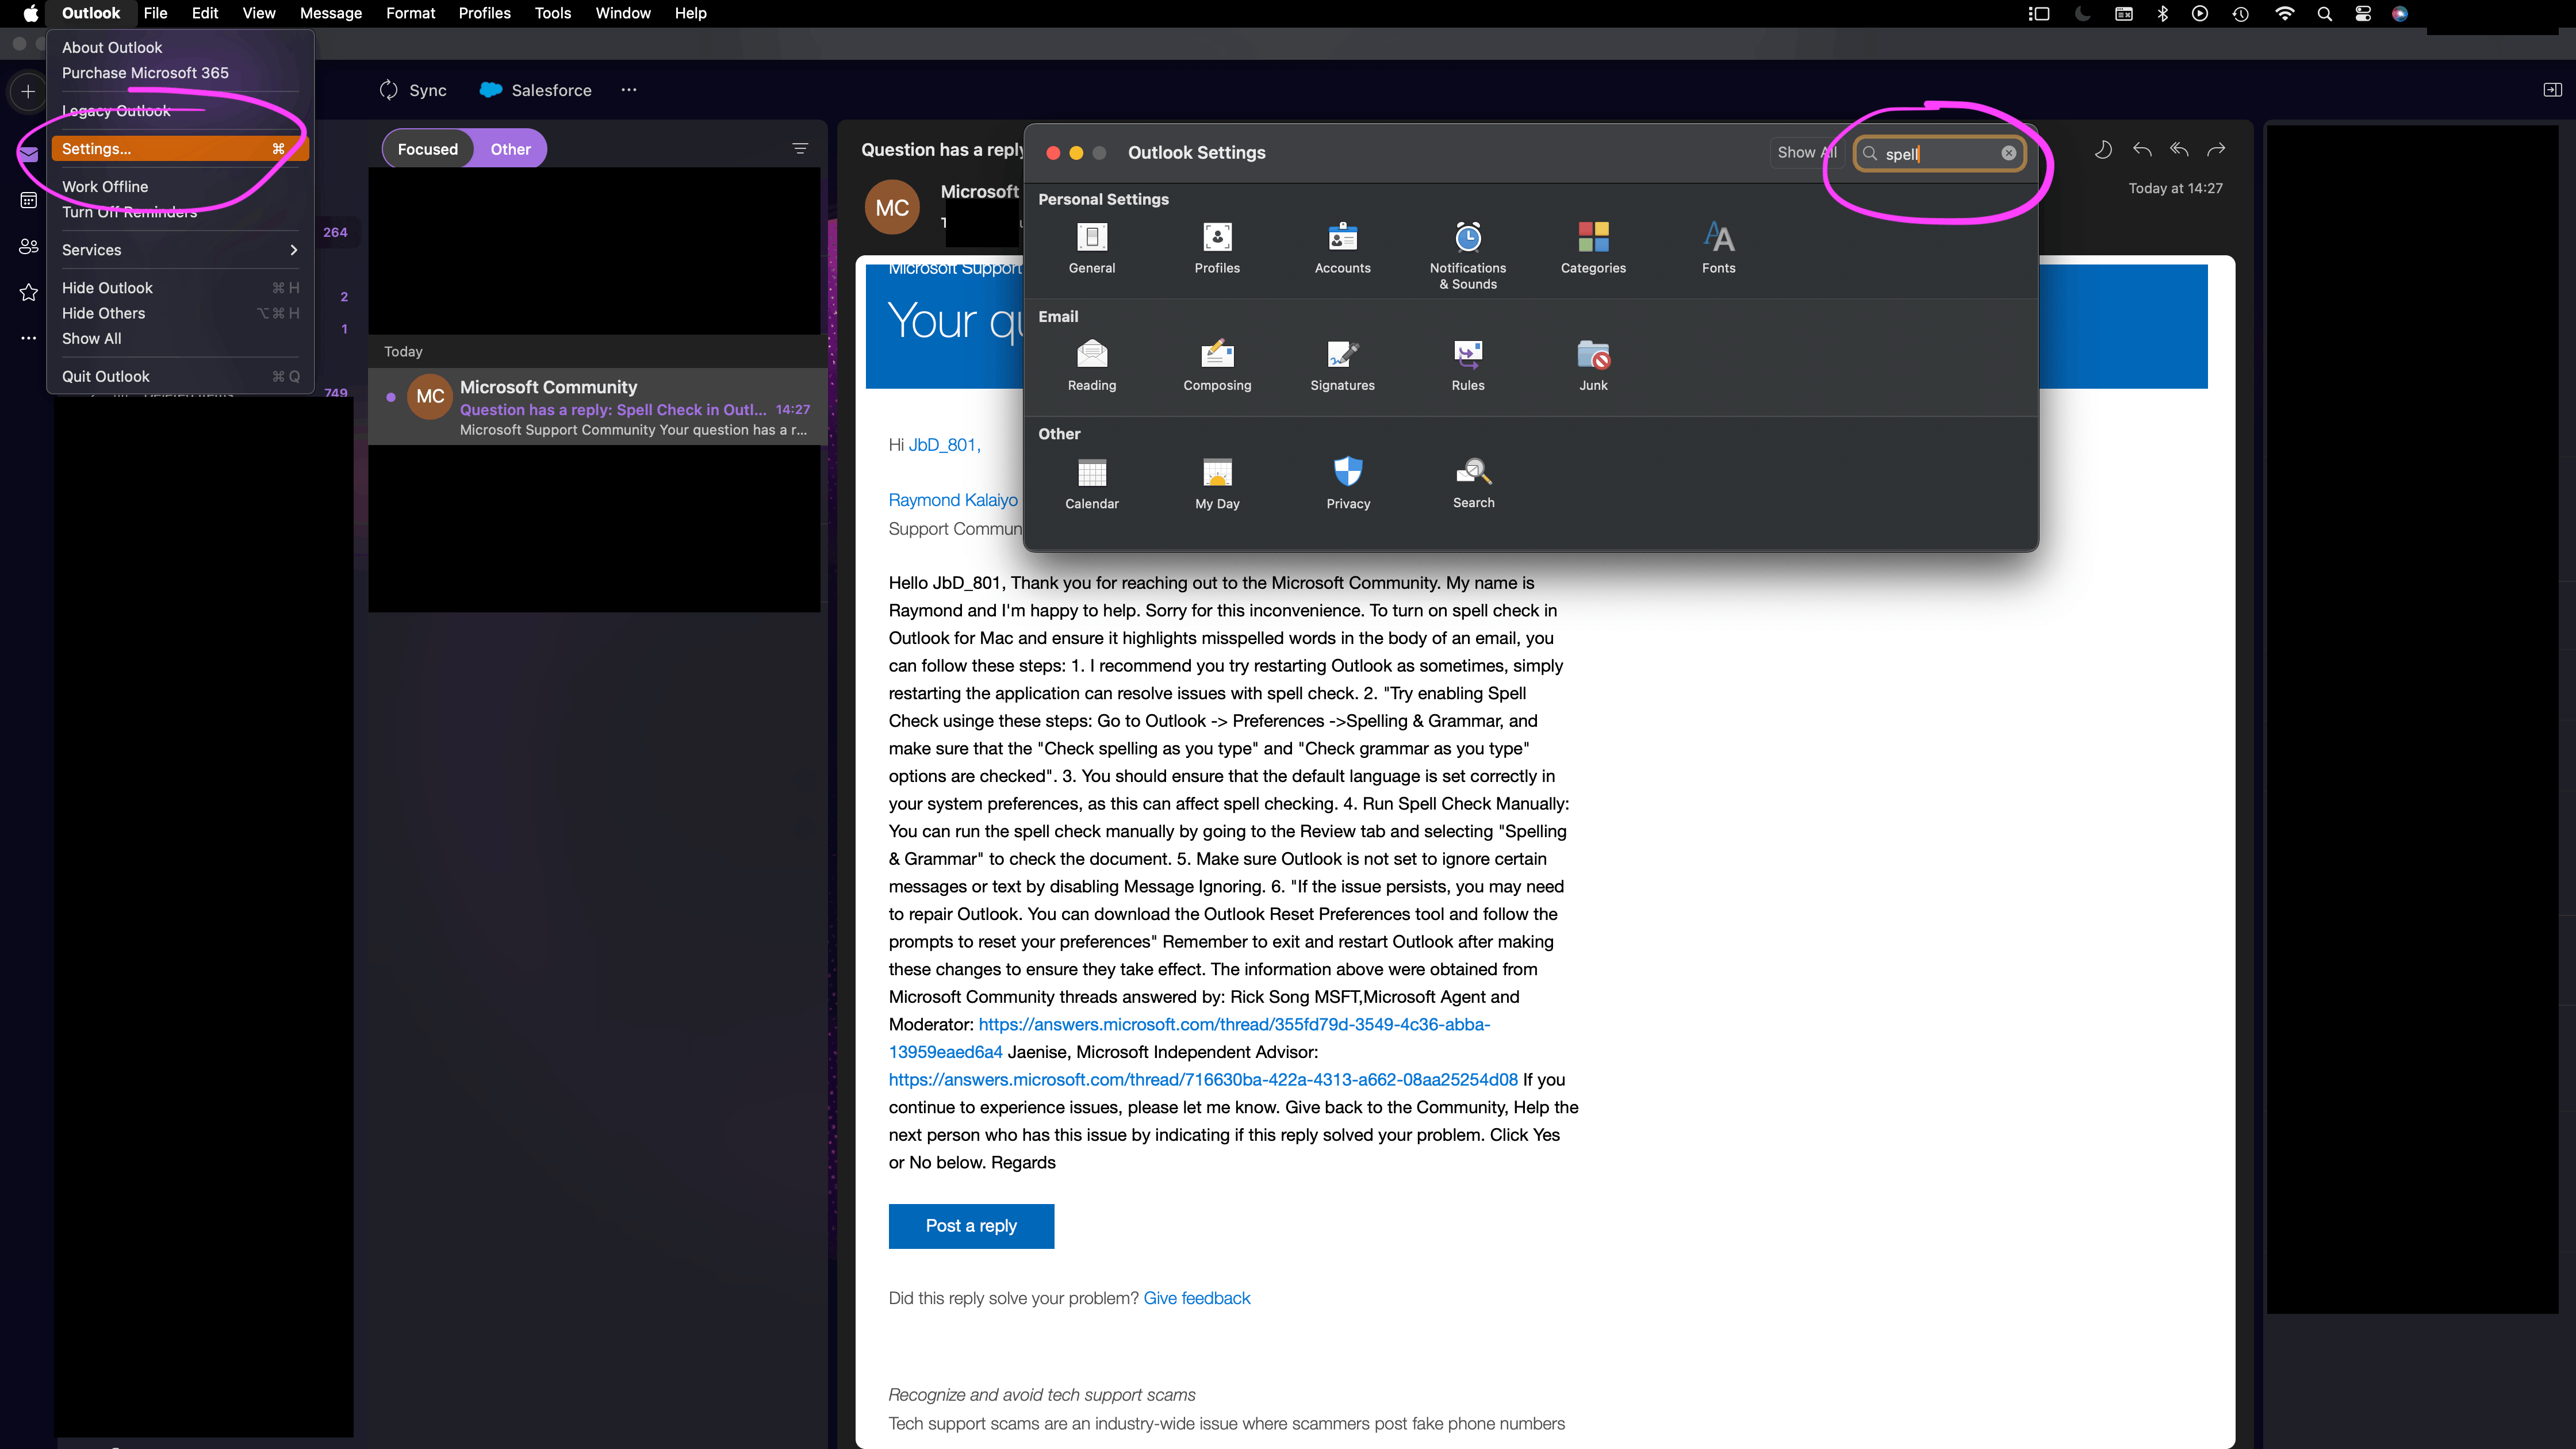This screenshot has height=1449, width=2576.
Task: Open macOS Control Center icon
Action: pyautogui.click(x=2363, y=13)
